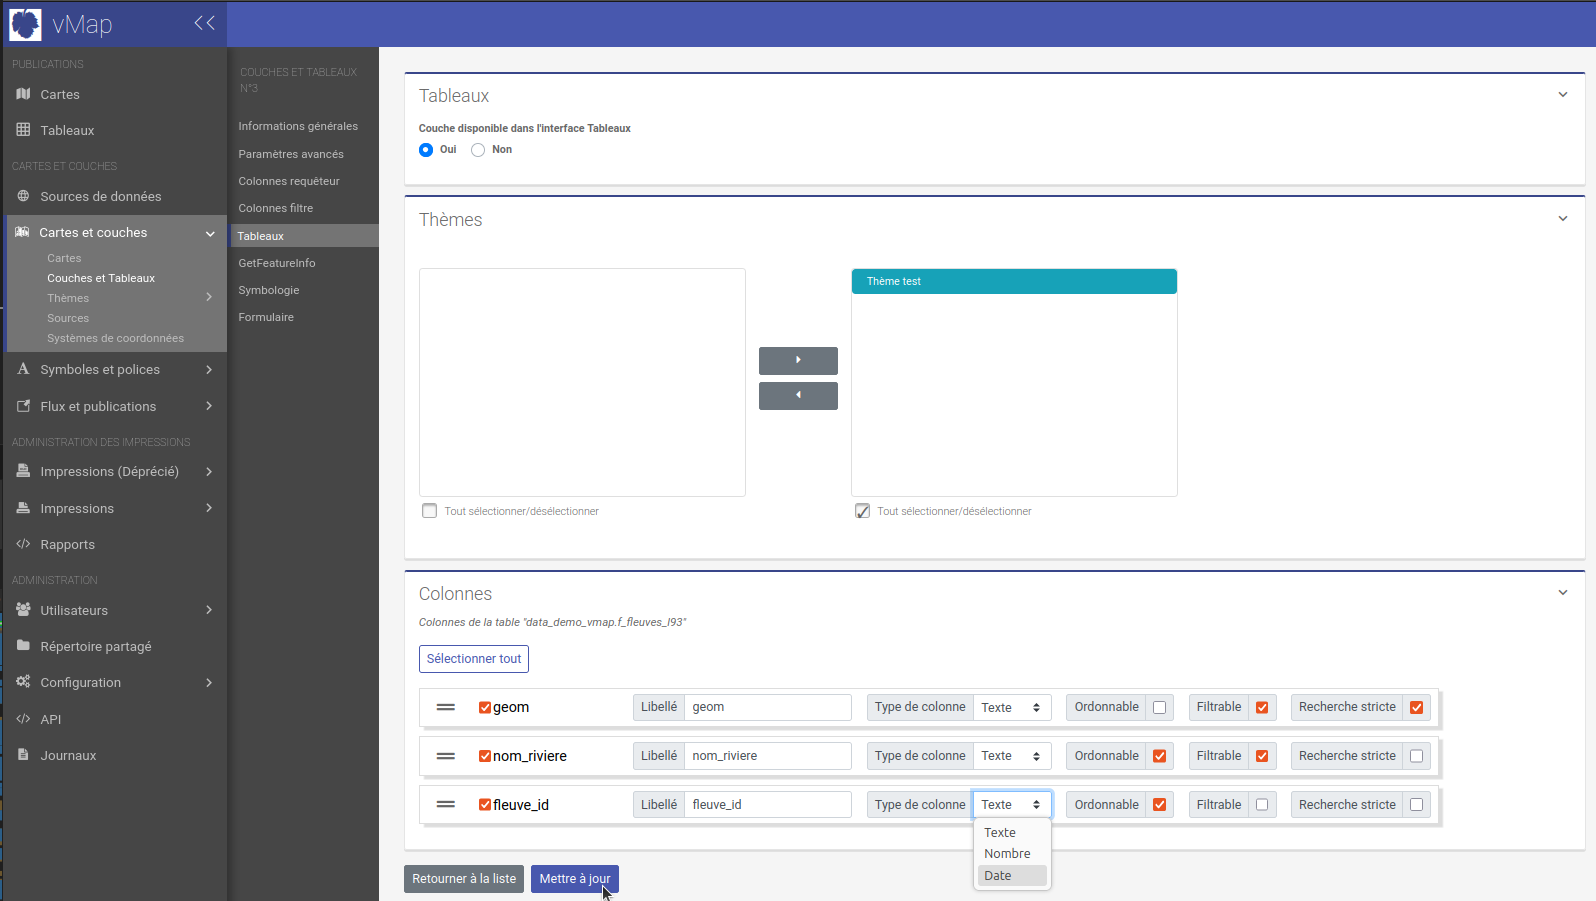Go to Colonnes requêteur section
This screenshot has width=1596, height=901.
click(x=289, y=181)
